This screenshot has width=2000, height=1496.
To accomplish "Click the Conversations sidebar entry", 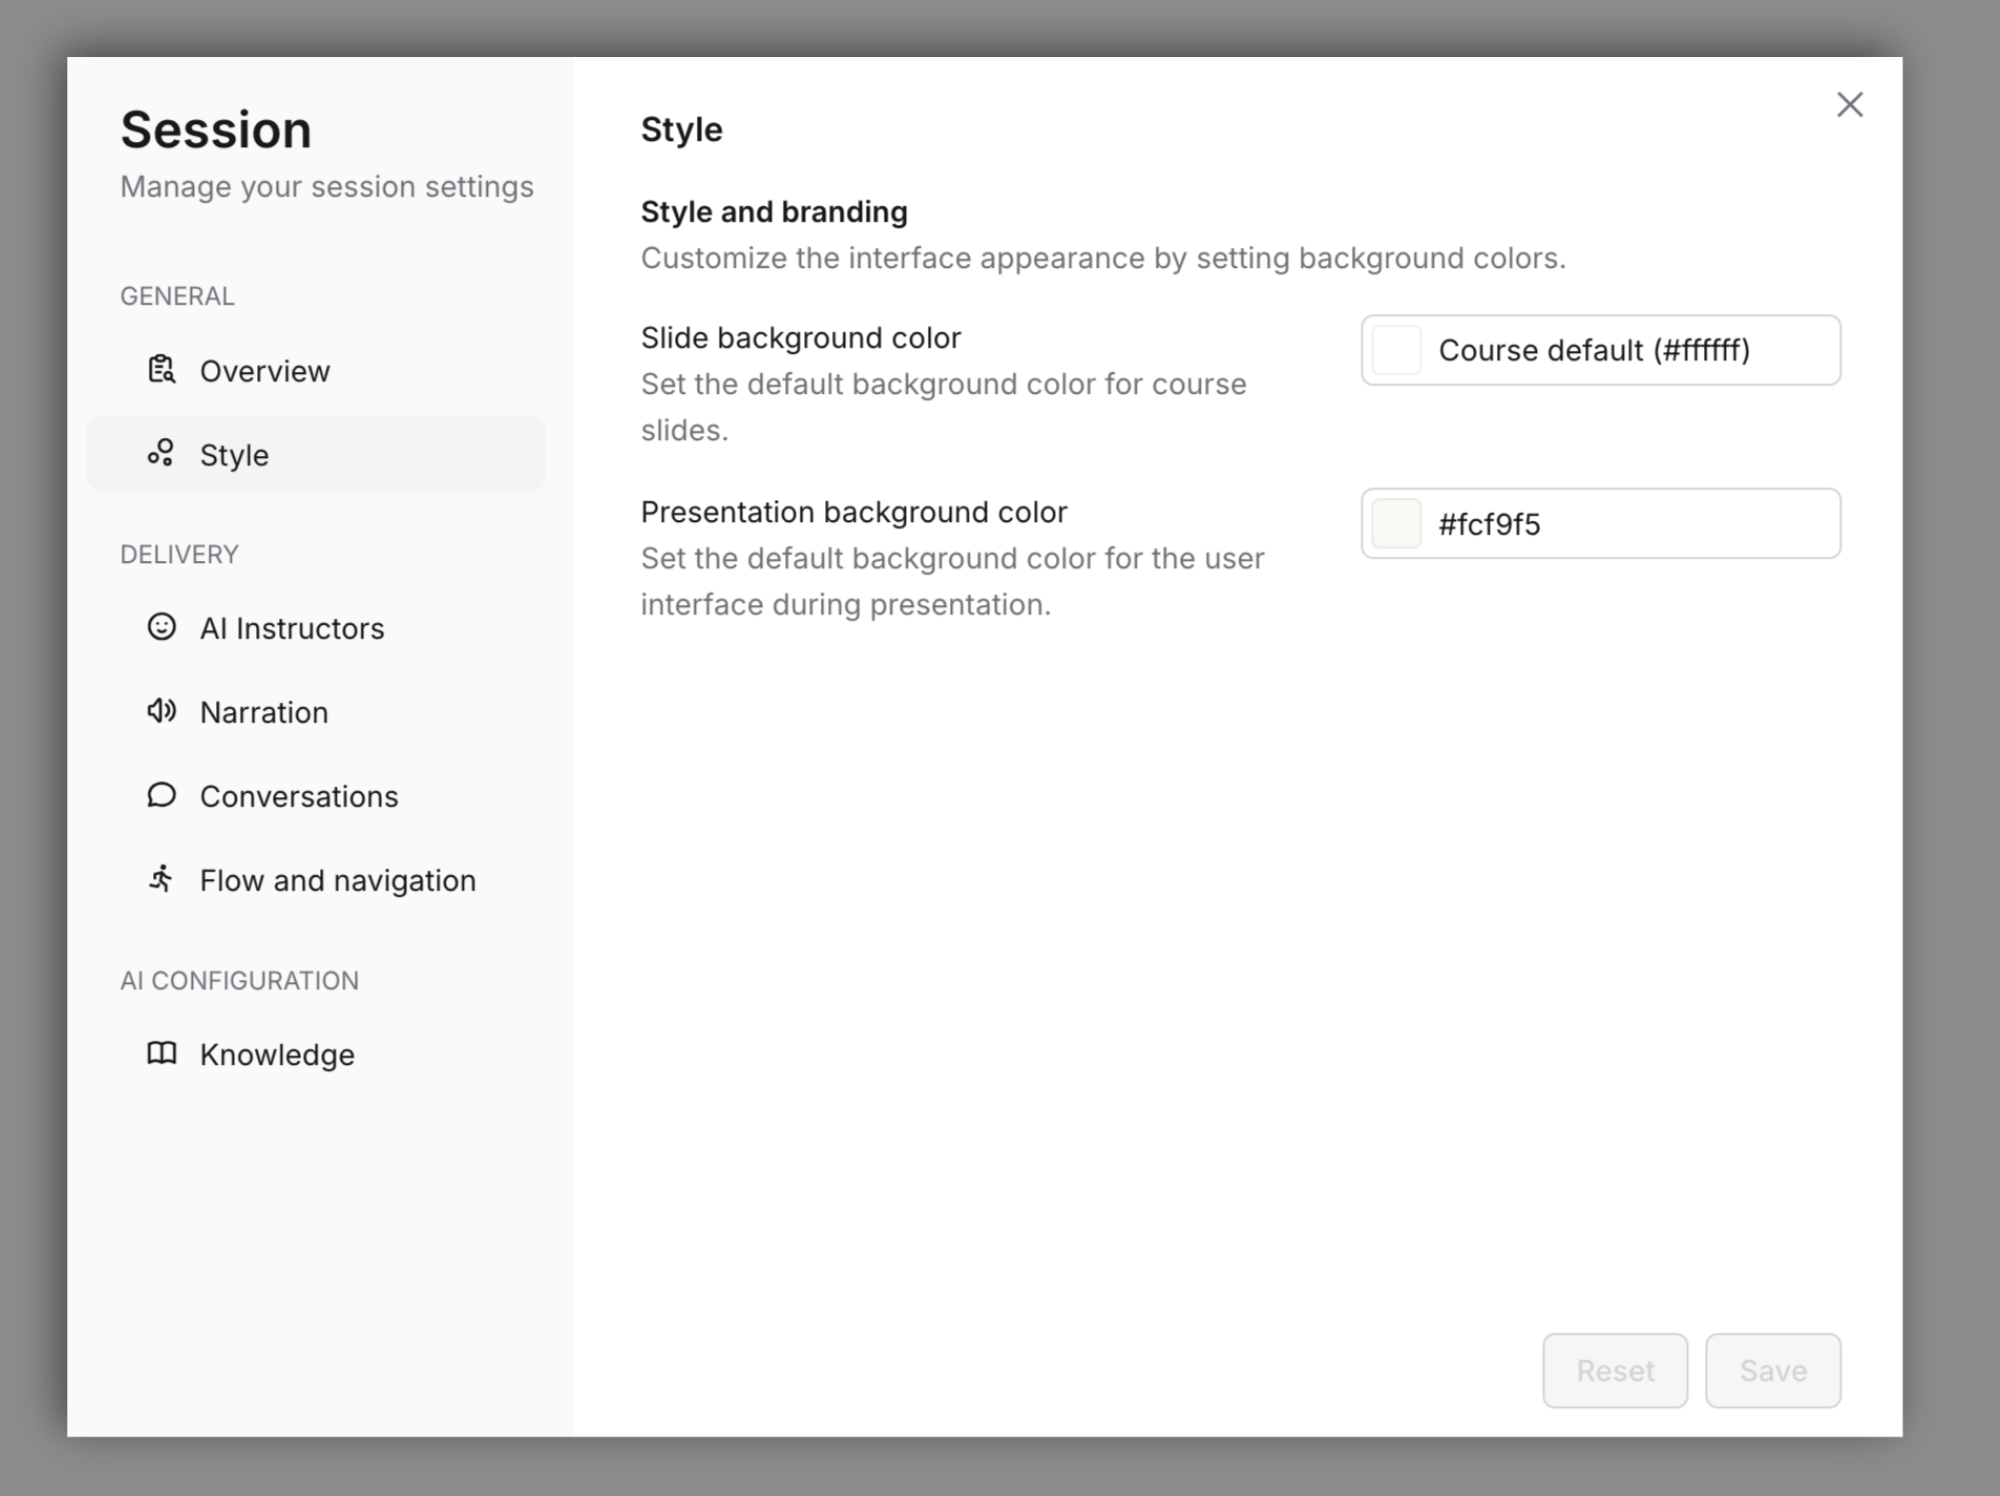I will click(x=298, y=796).
